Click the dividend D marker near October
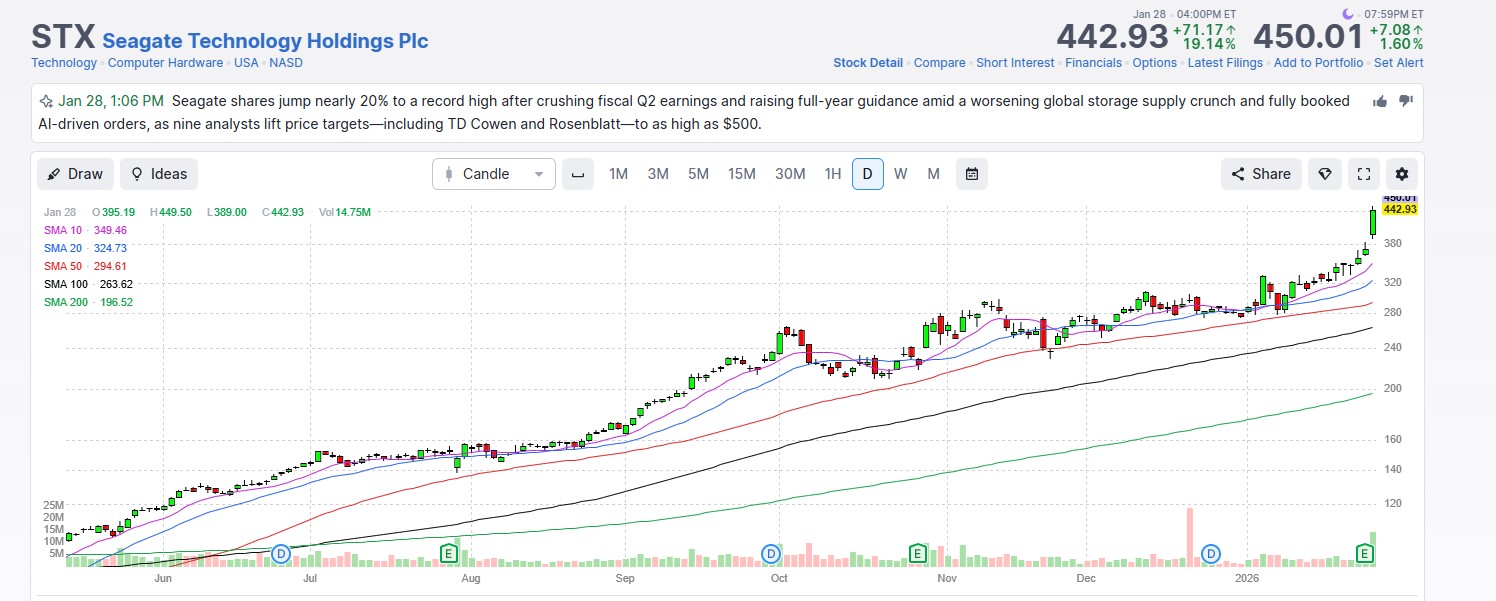The image size is (1496, 601). (771, 553)
